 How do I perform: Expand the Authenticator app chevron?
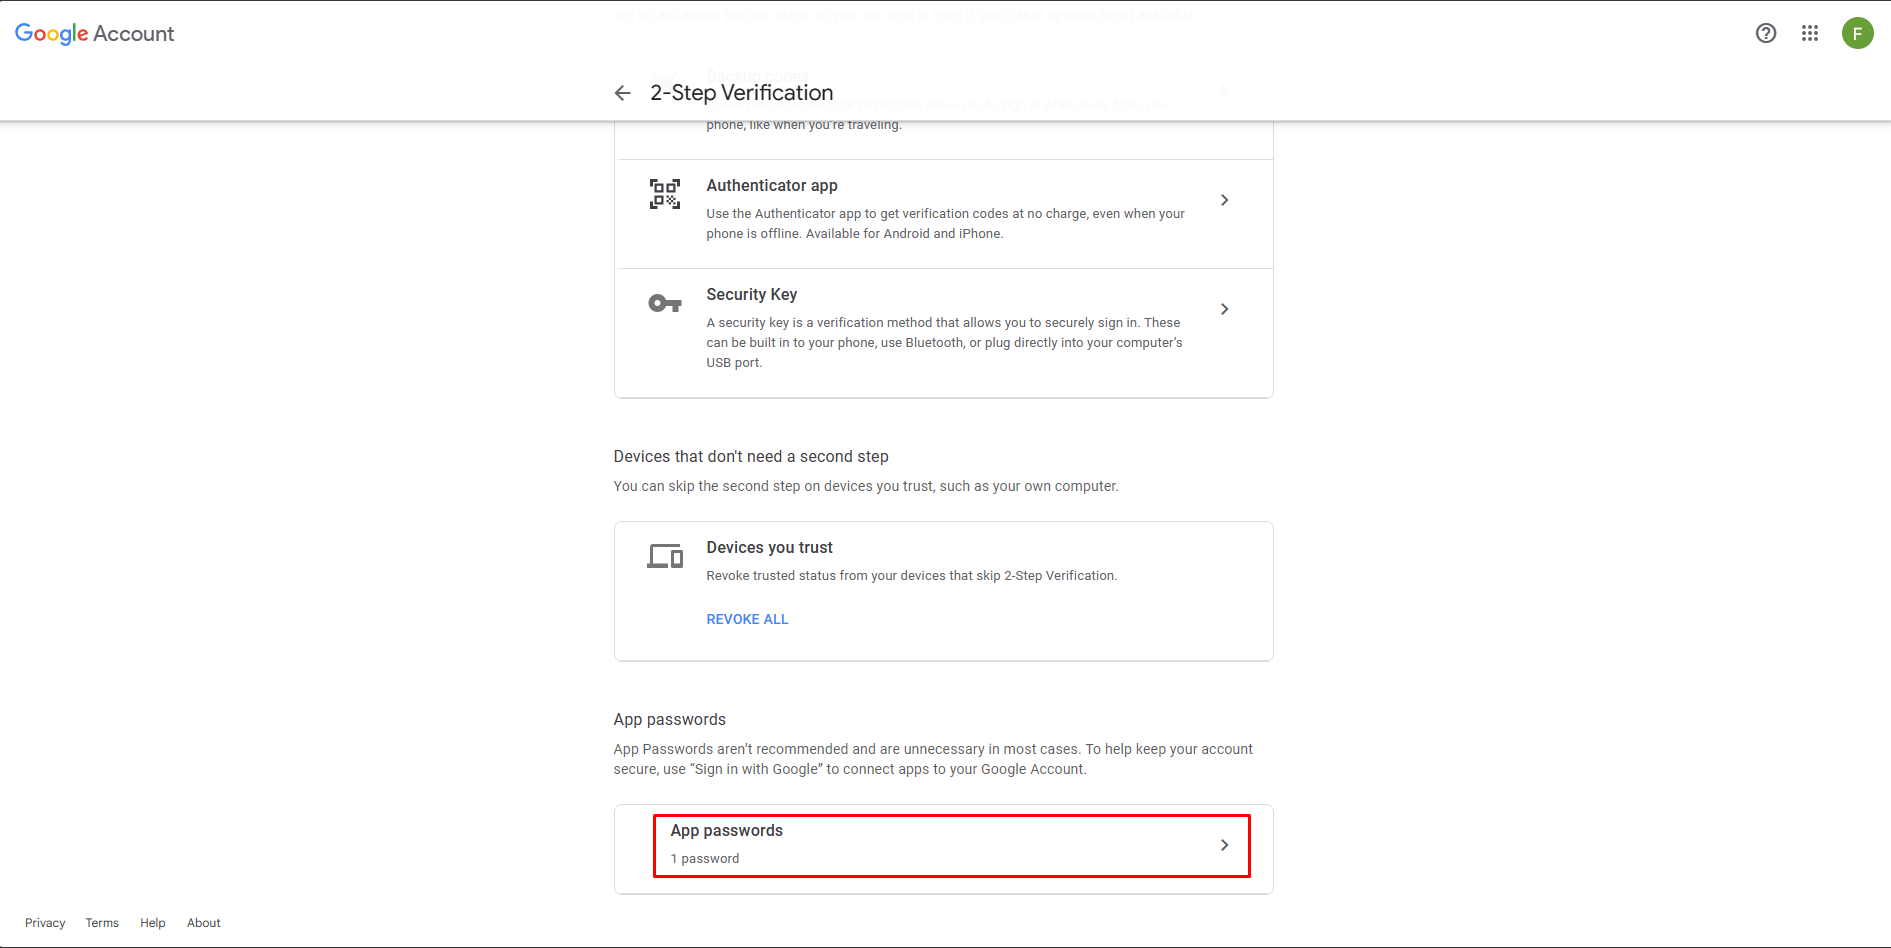point(1224,200)
